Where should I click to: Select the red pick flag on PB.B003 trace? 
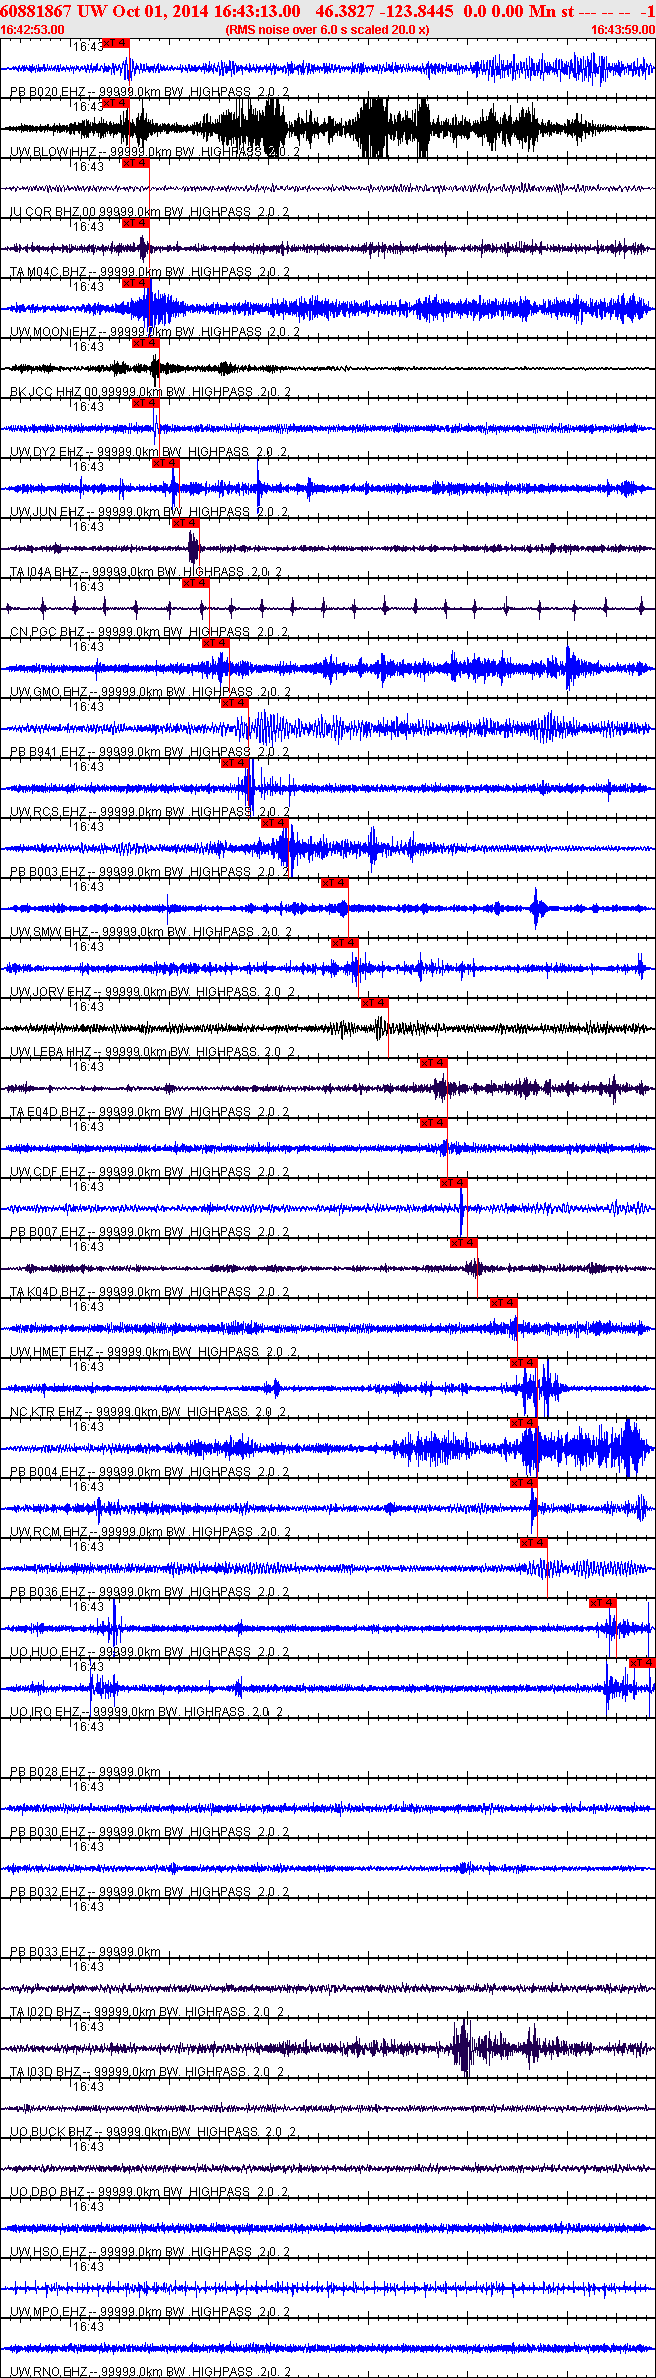[275, 823]
